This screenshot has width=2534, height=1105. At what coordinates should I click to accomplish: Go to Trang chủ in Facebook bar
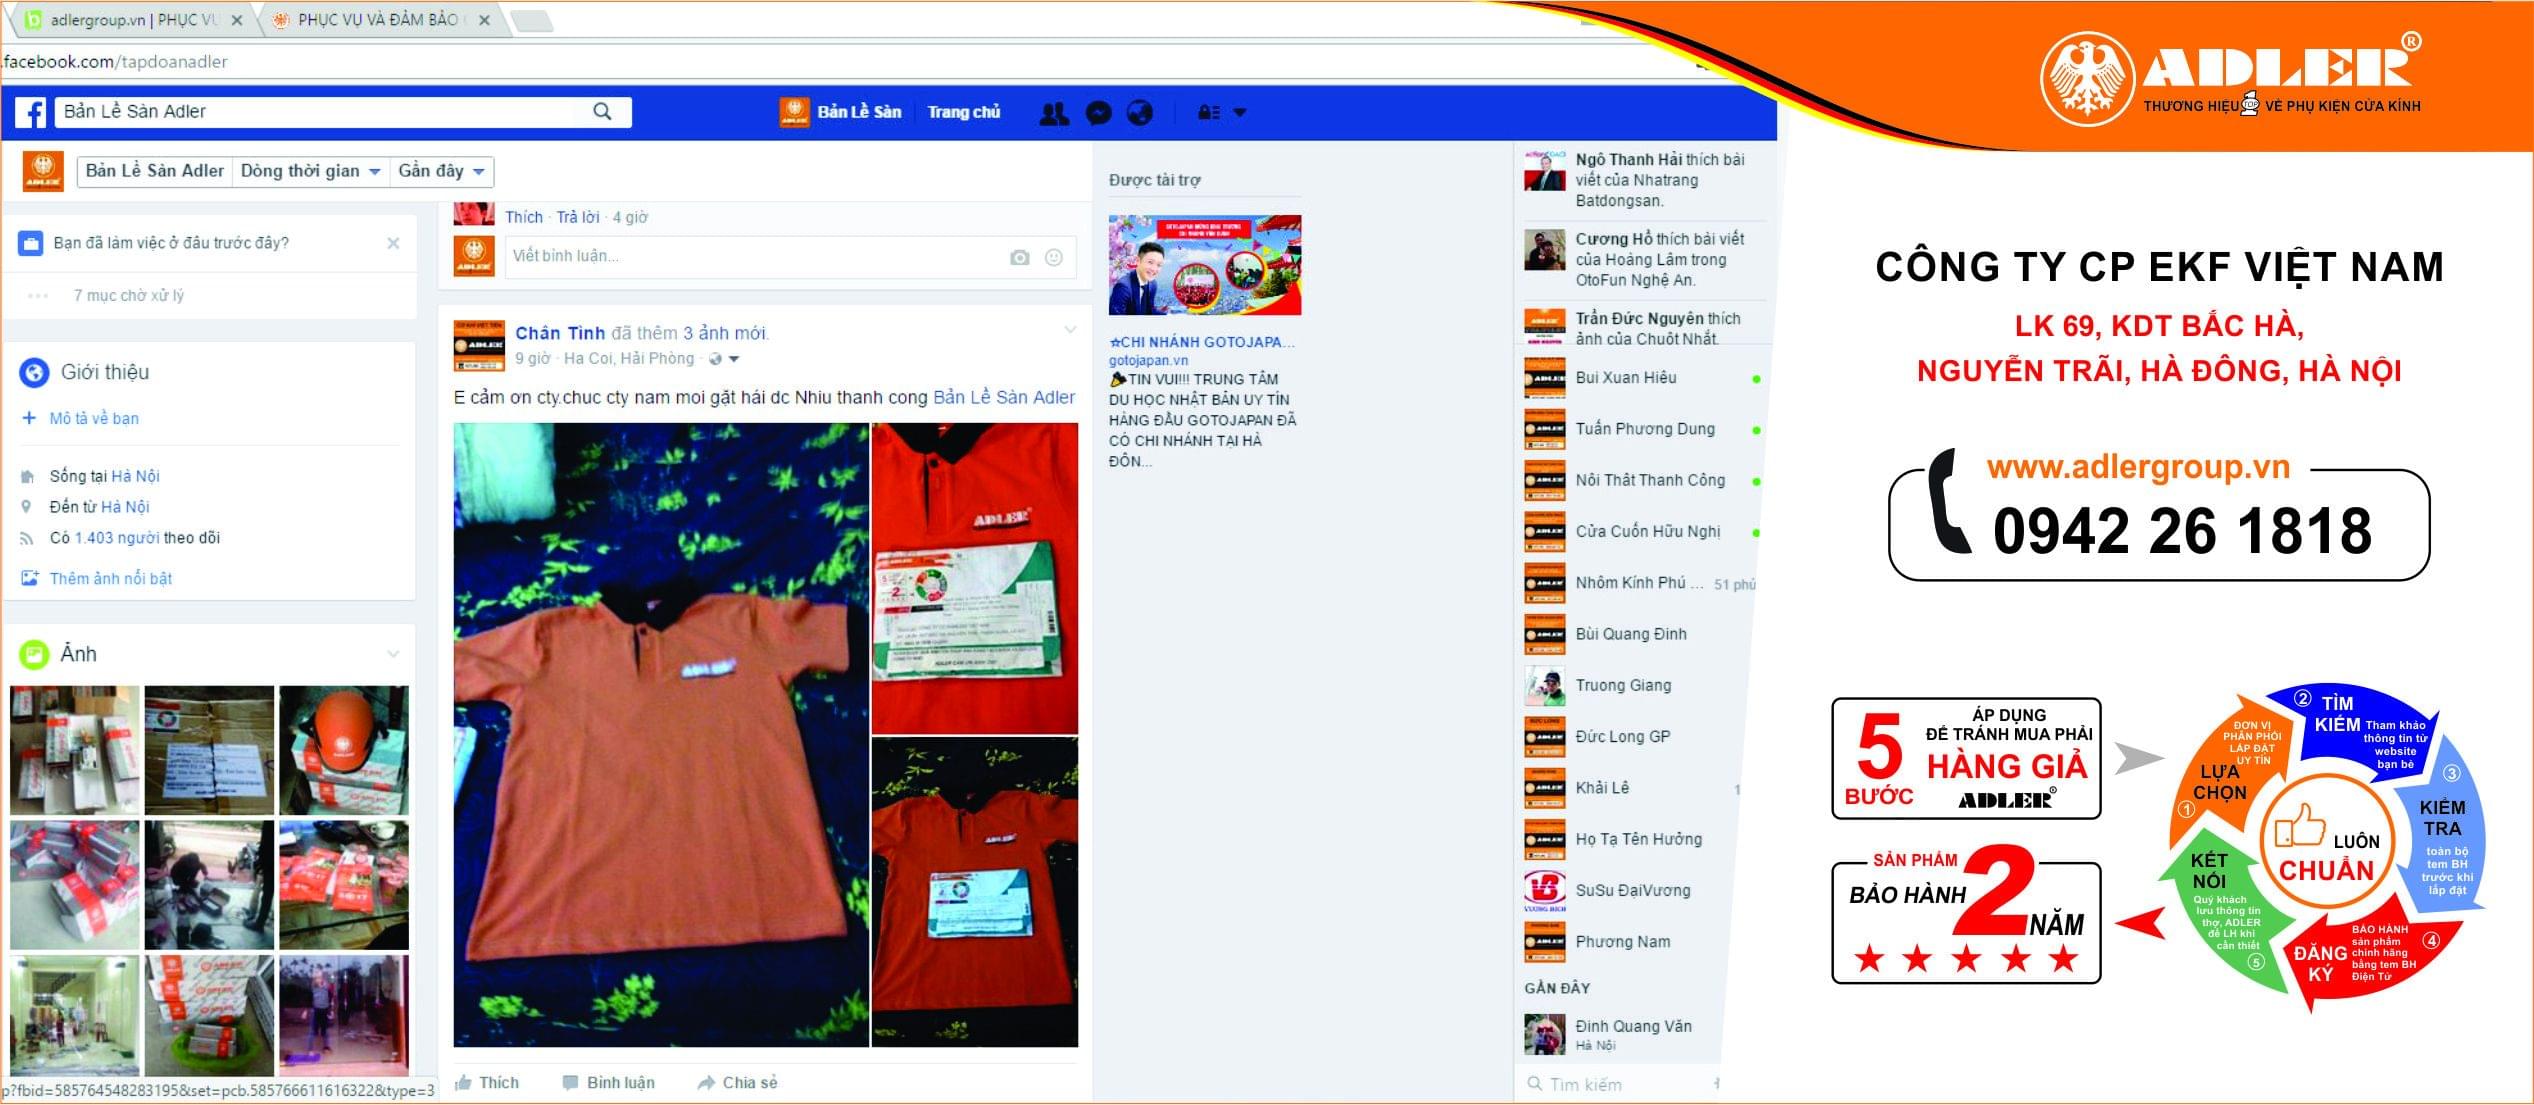click(963, 112)
